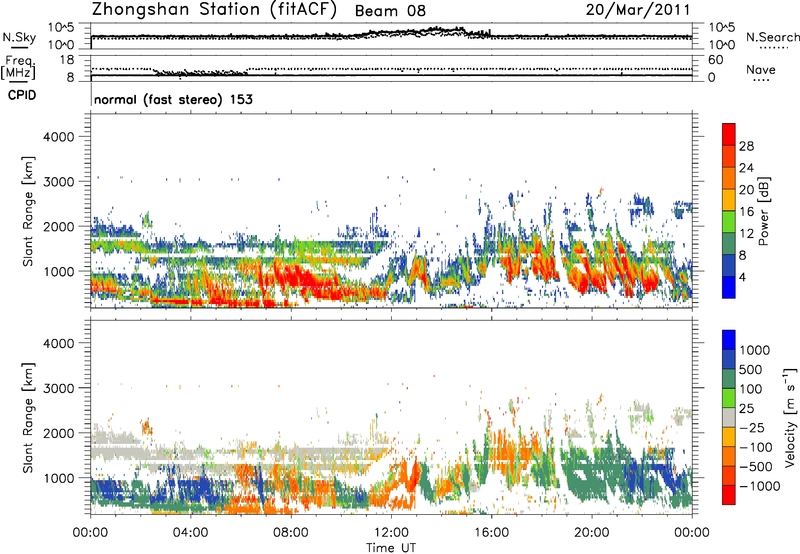Select the 'Freq. [MHz]' axis label
The width and height of the screenshot is (800, 554).
[x=18, y=68]
